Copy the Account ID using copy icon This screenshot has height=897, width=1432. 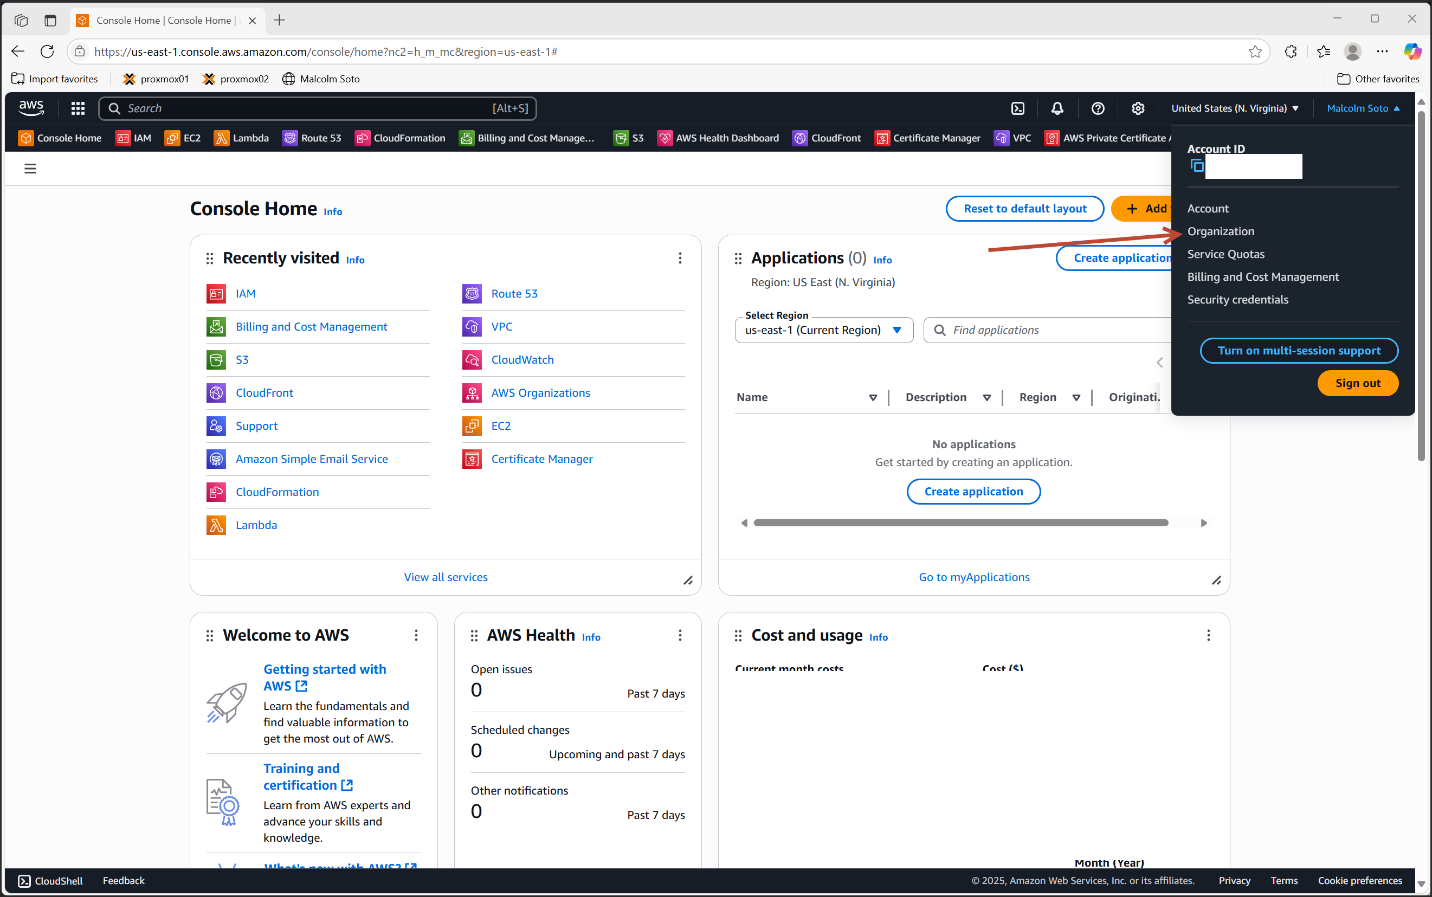[x=1197, y=166]
